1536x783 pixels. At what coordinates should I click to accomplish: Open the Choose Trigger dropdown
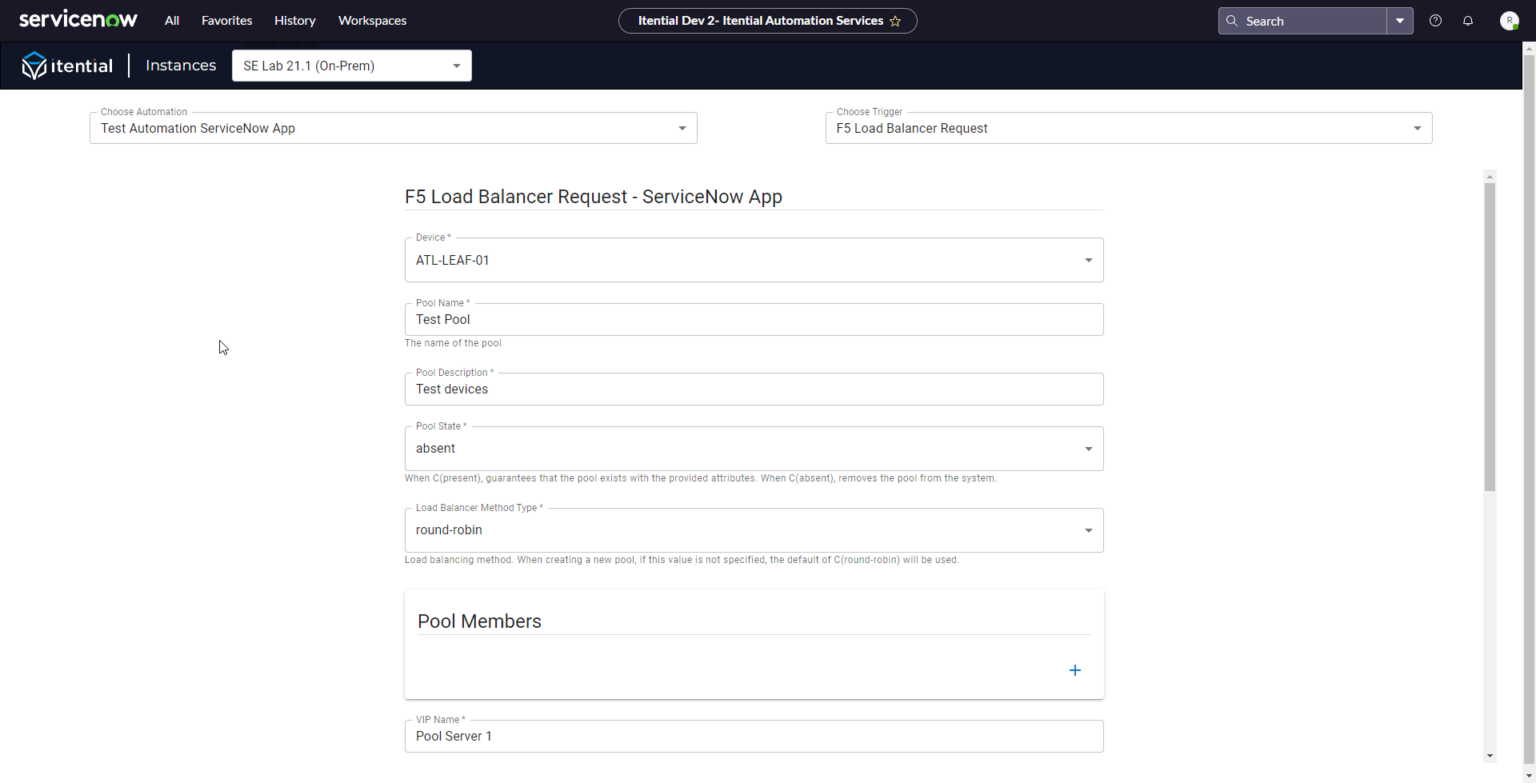1416,128
